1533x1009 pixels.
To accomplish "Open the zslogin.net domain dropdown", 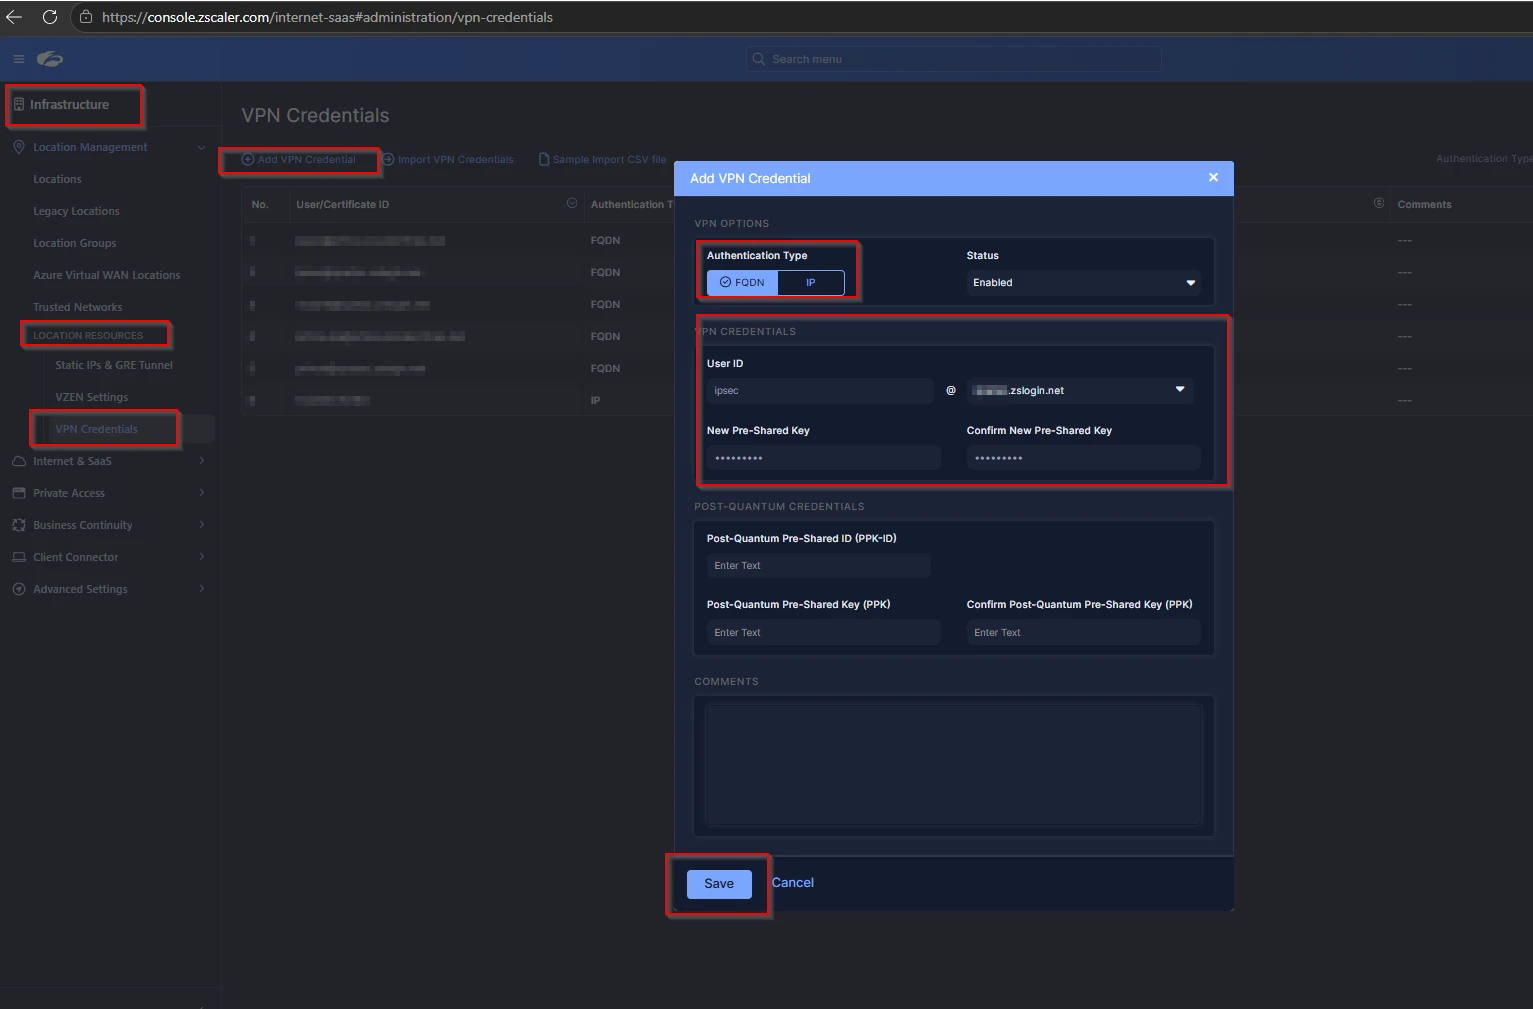I will (x=1079, y=390).
